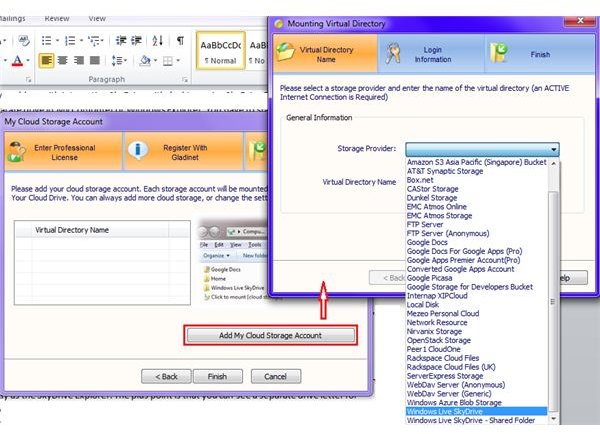Select Local Disk storage provider
This screenshot has width=600, height=434.
pos(476,305)
